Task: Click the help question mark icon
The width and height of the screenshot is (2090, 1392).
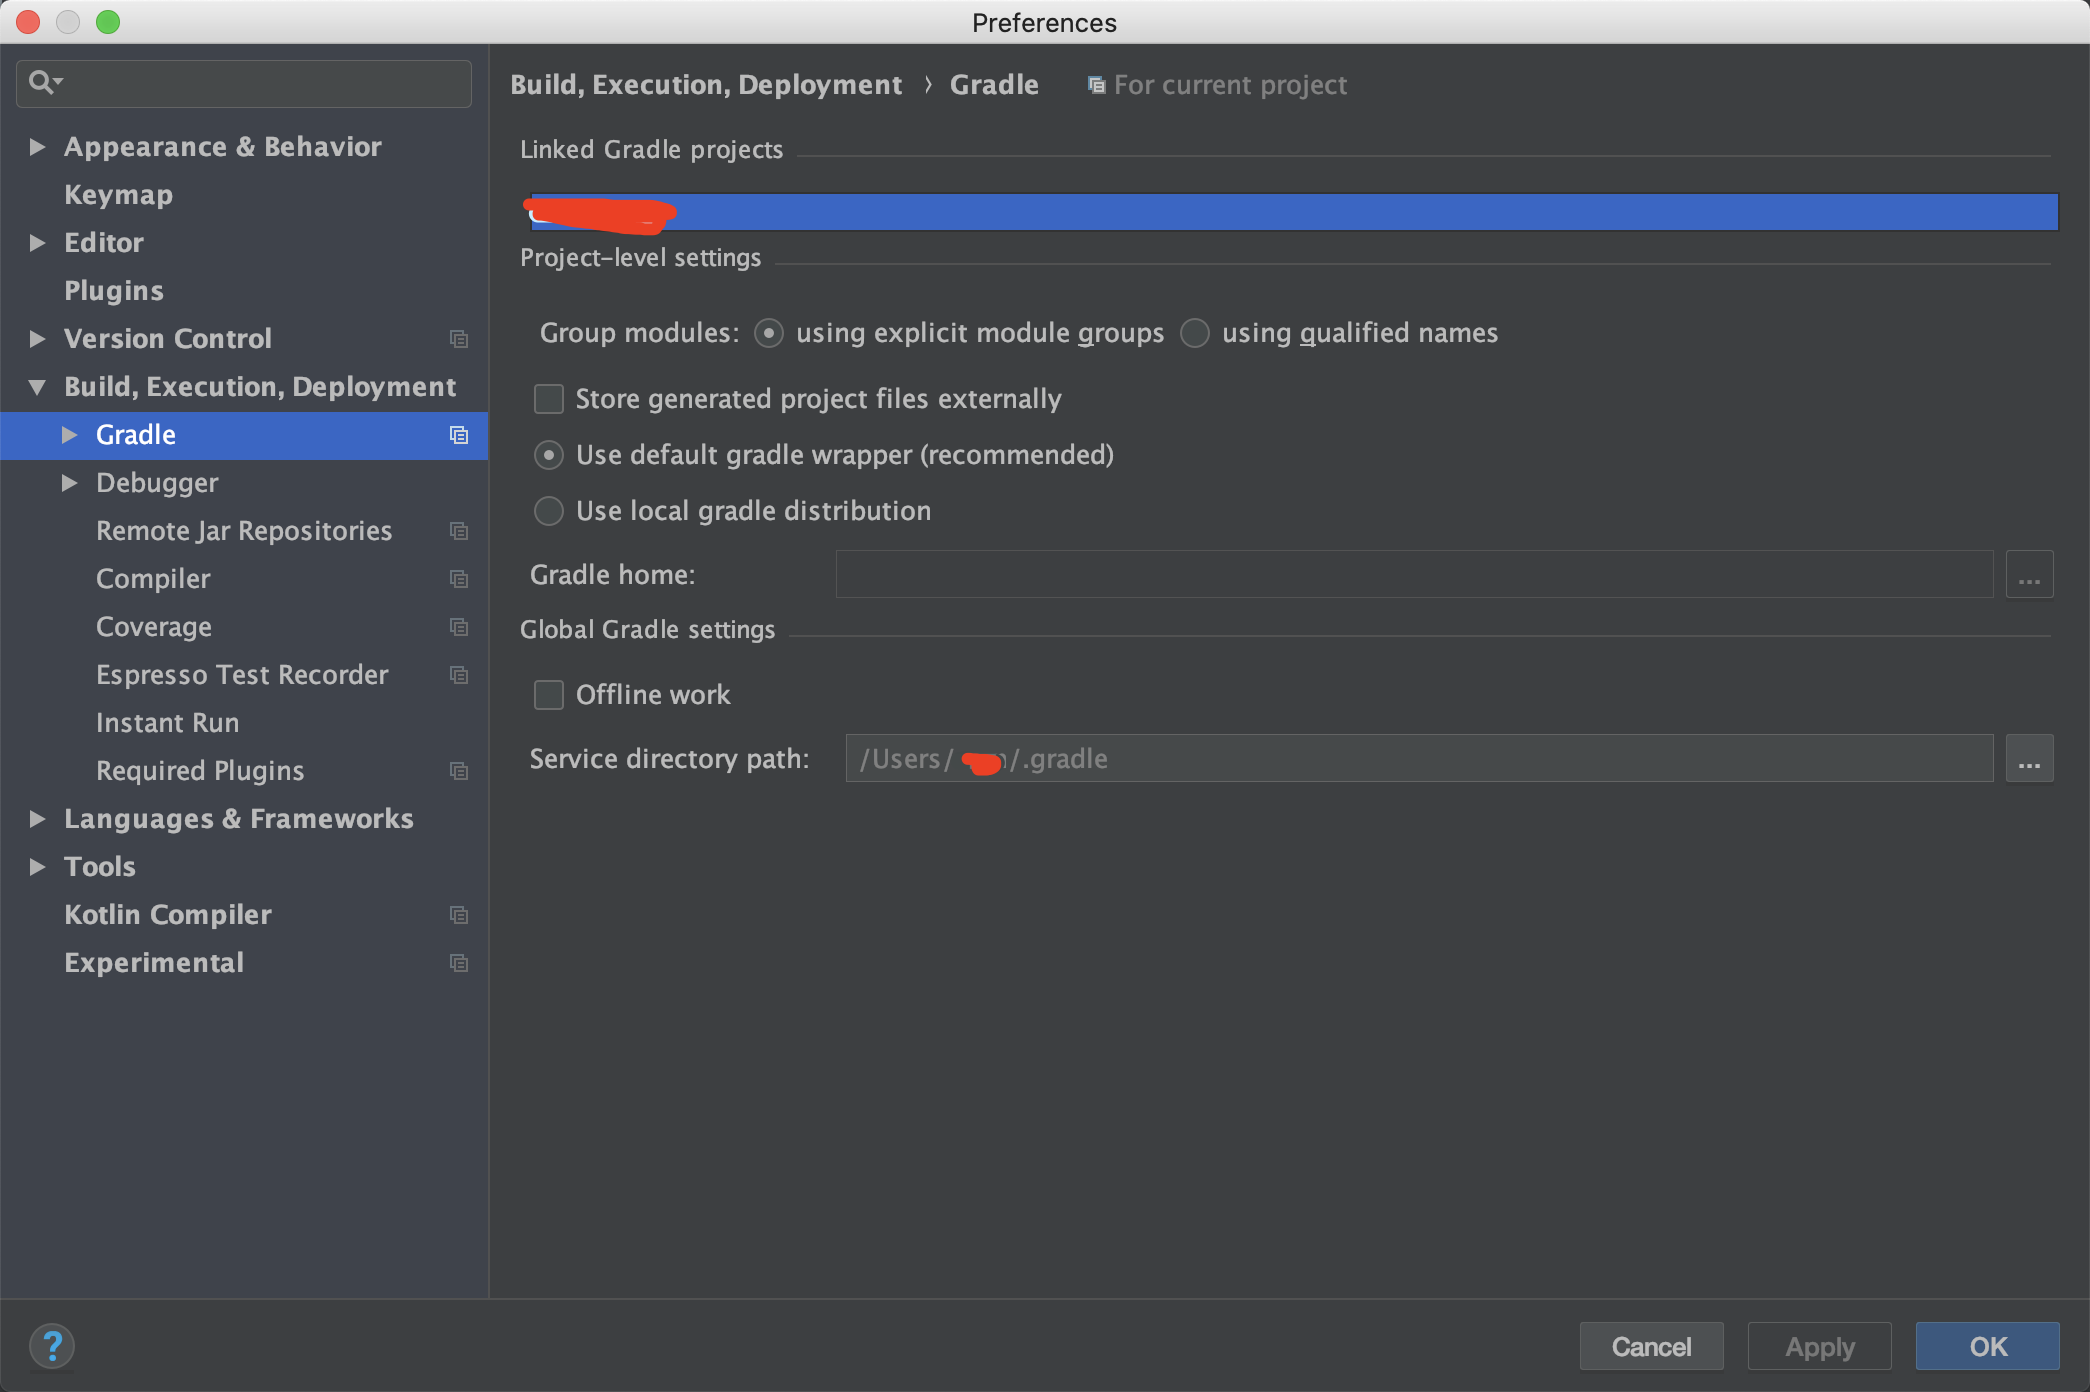Action: [x=52, y=1346]
